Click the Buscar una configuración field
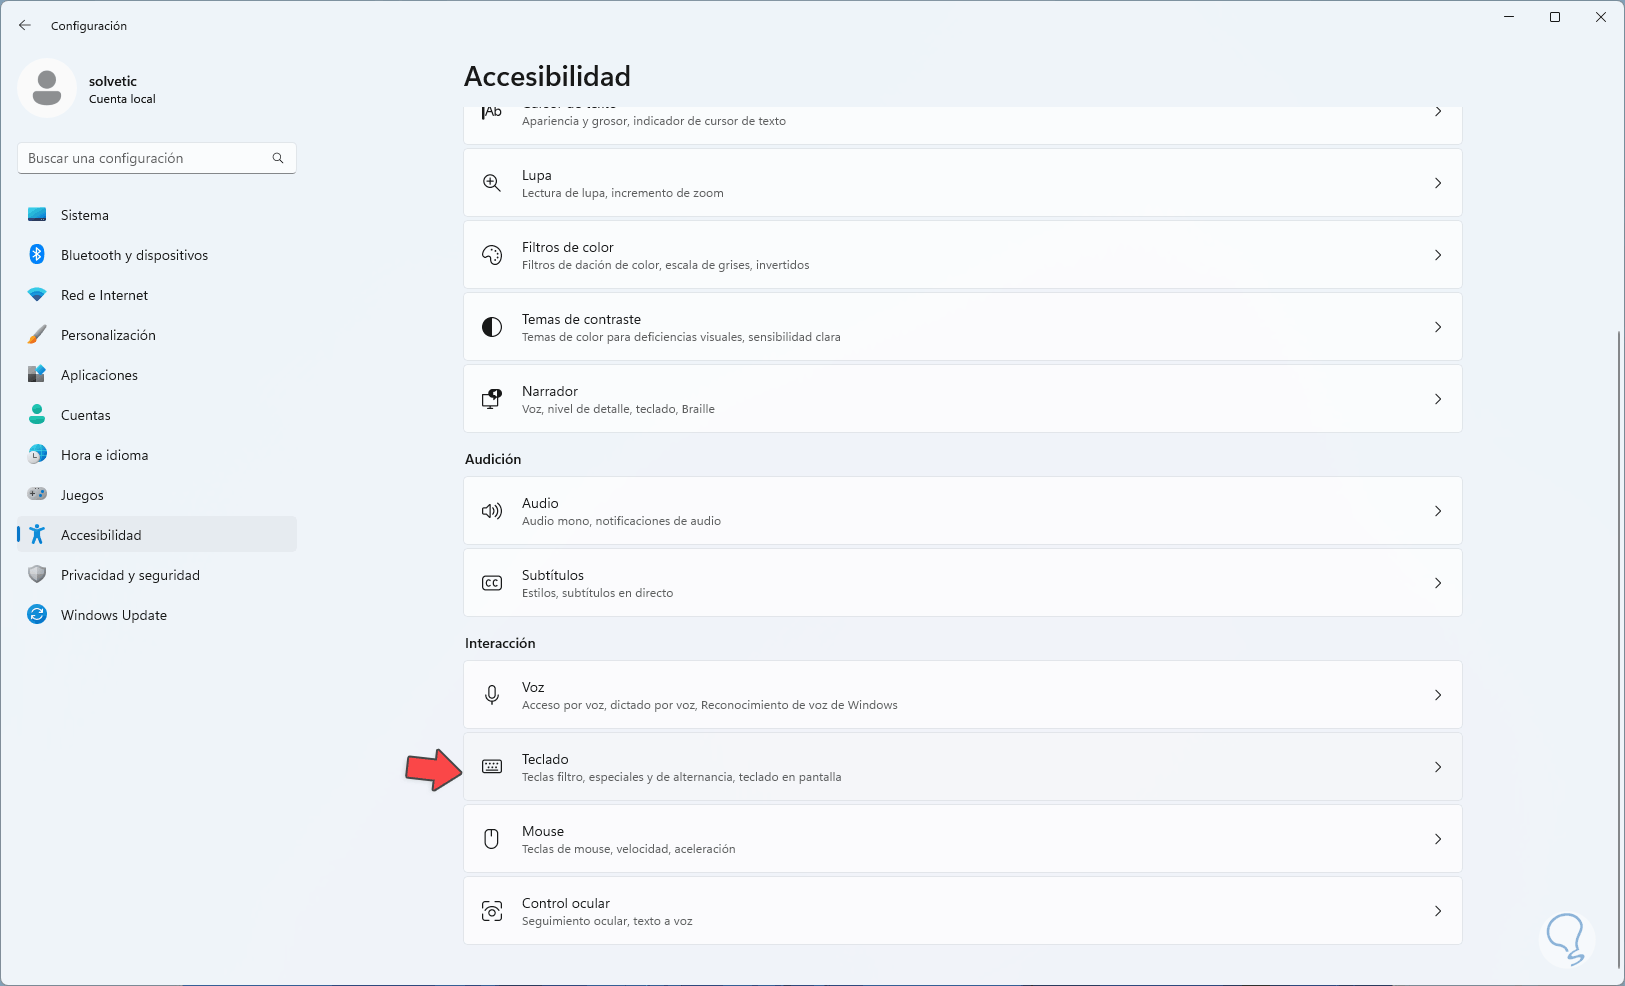Viewport: 1625px width, 986px height. pyautogui.click(x=145, y=158)
